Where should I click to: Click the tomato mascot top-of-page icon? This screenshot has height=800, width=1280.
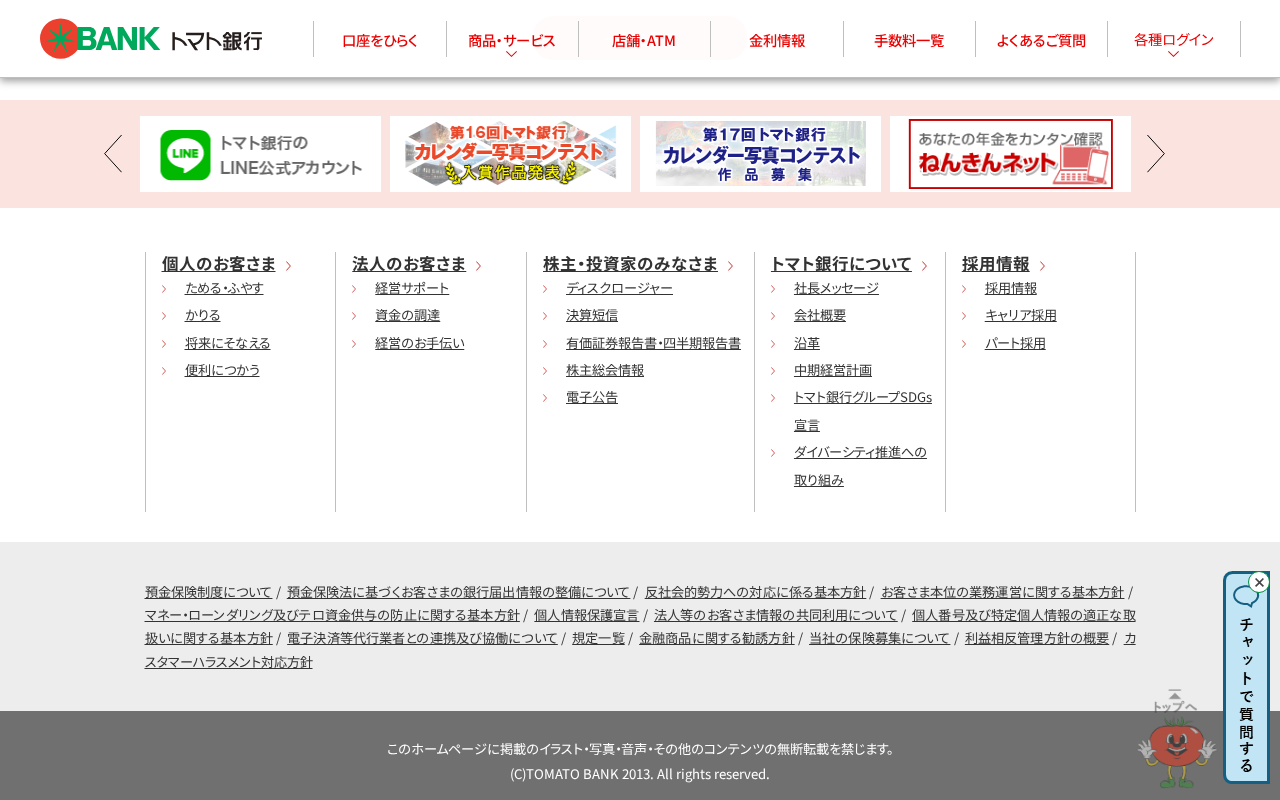1176,740
